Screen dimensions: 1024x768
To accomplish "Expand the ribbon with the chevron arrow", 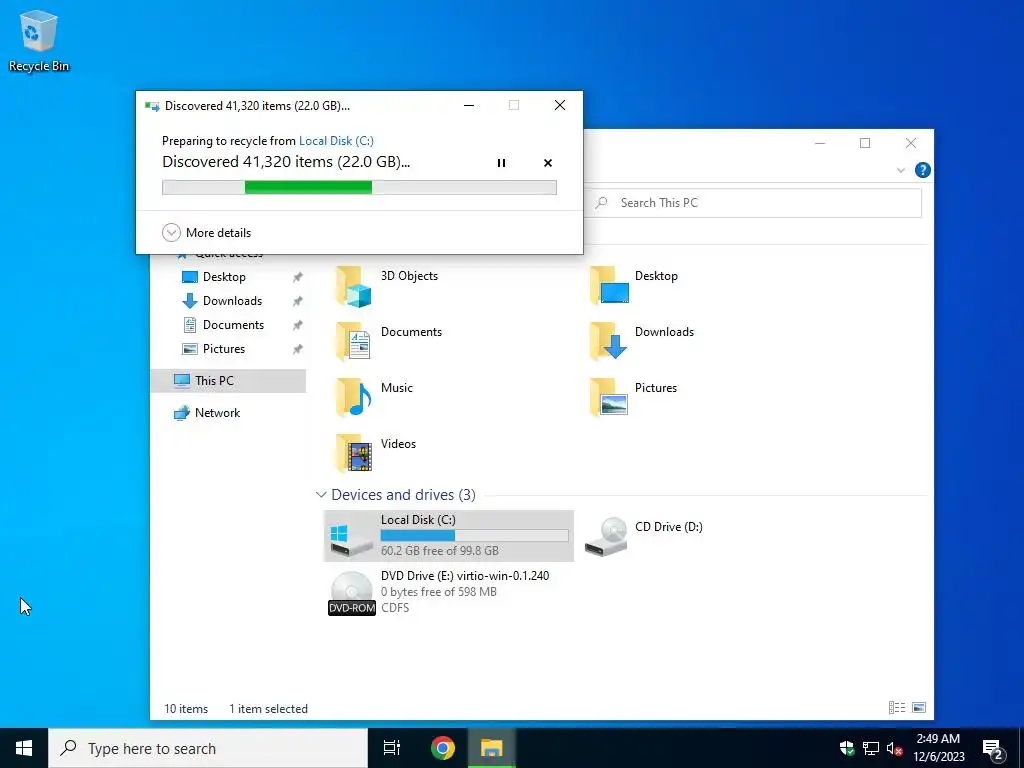I will [901, 170].
